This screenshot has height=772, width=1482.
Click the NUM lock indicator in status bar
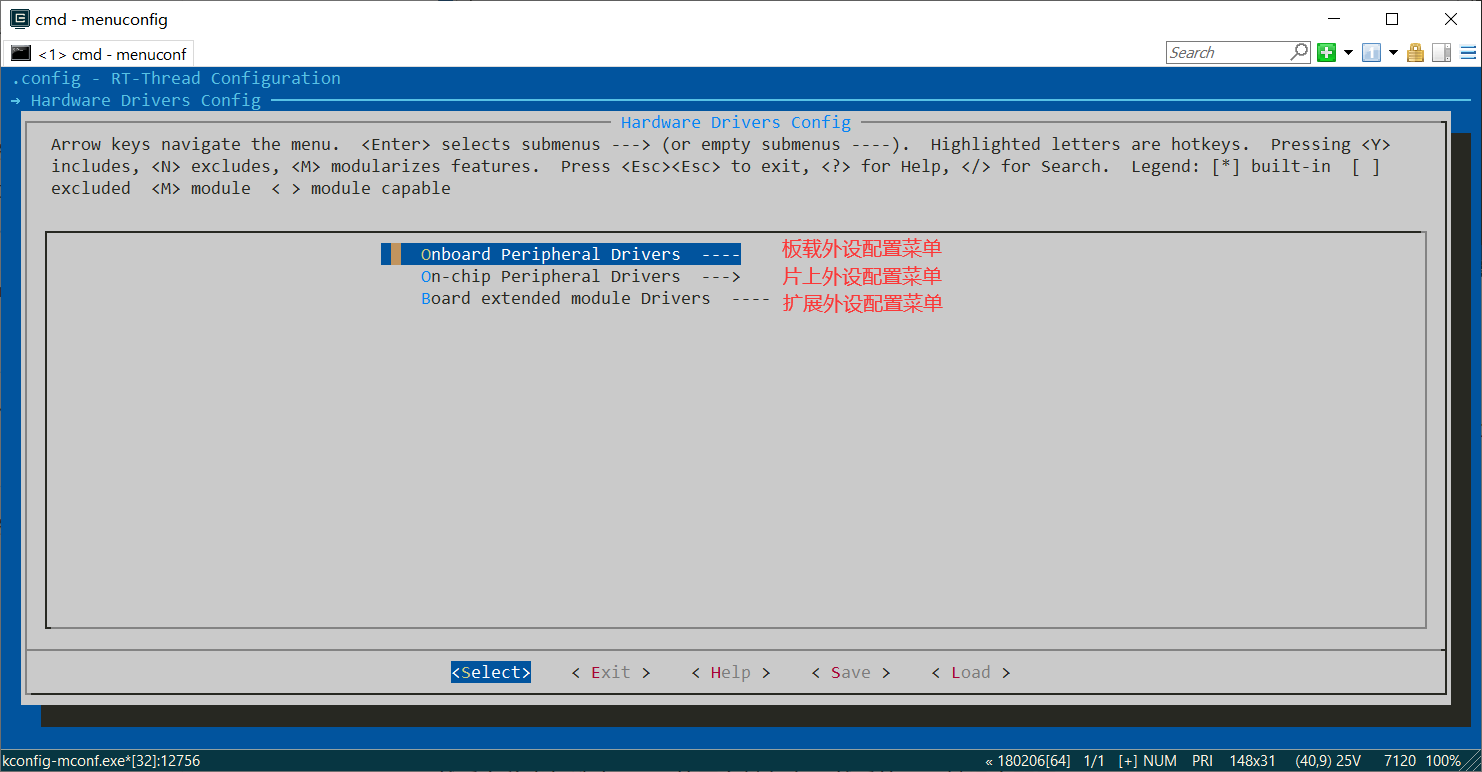click(x=1159, y=761)
